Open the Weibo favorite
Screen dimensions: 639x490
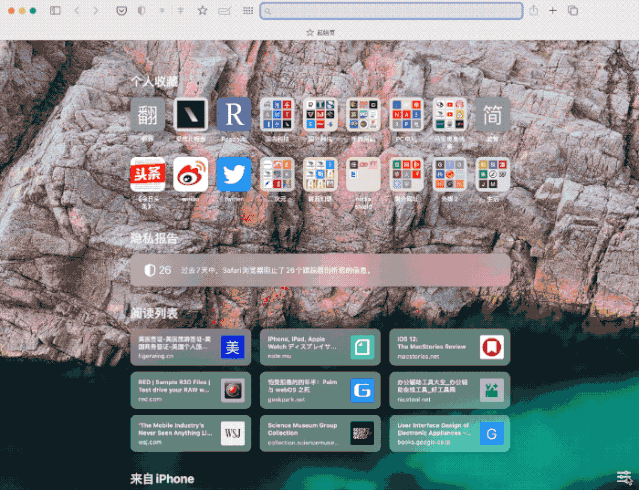(x=191, y=174)
